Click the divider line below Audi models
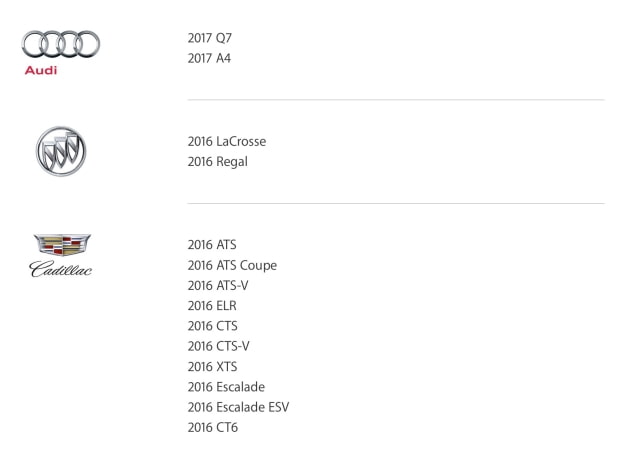The image size is (640, 464). (x=396, y=100)
